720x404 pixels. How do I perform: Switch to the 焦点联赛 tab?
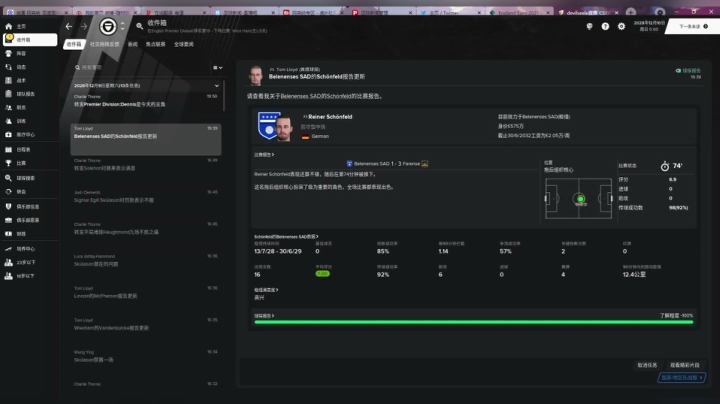(155, 44)
